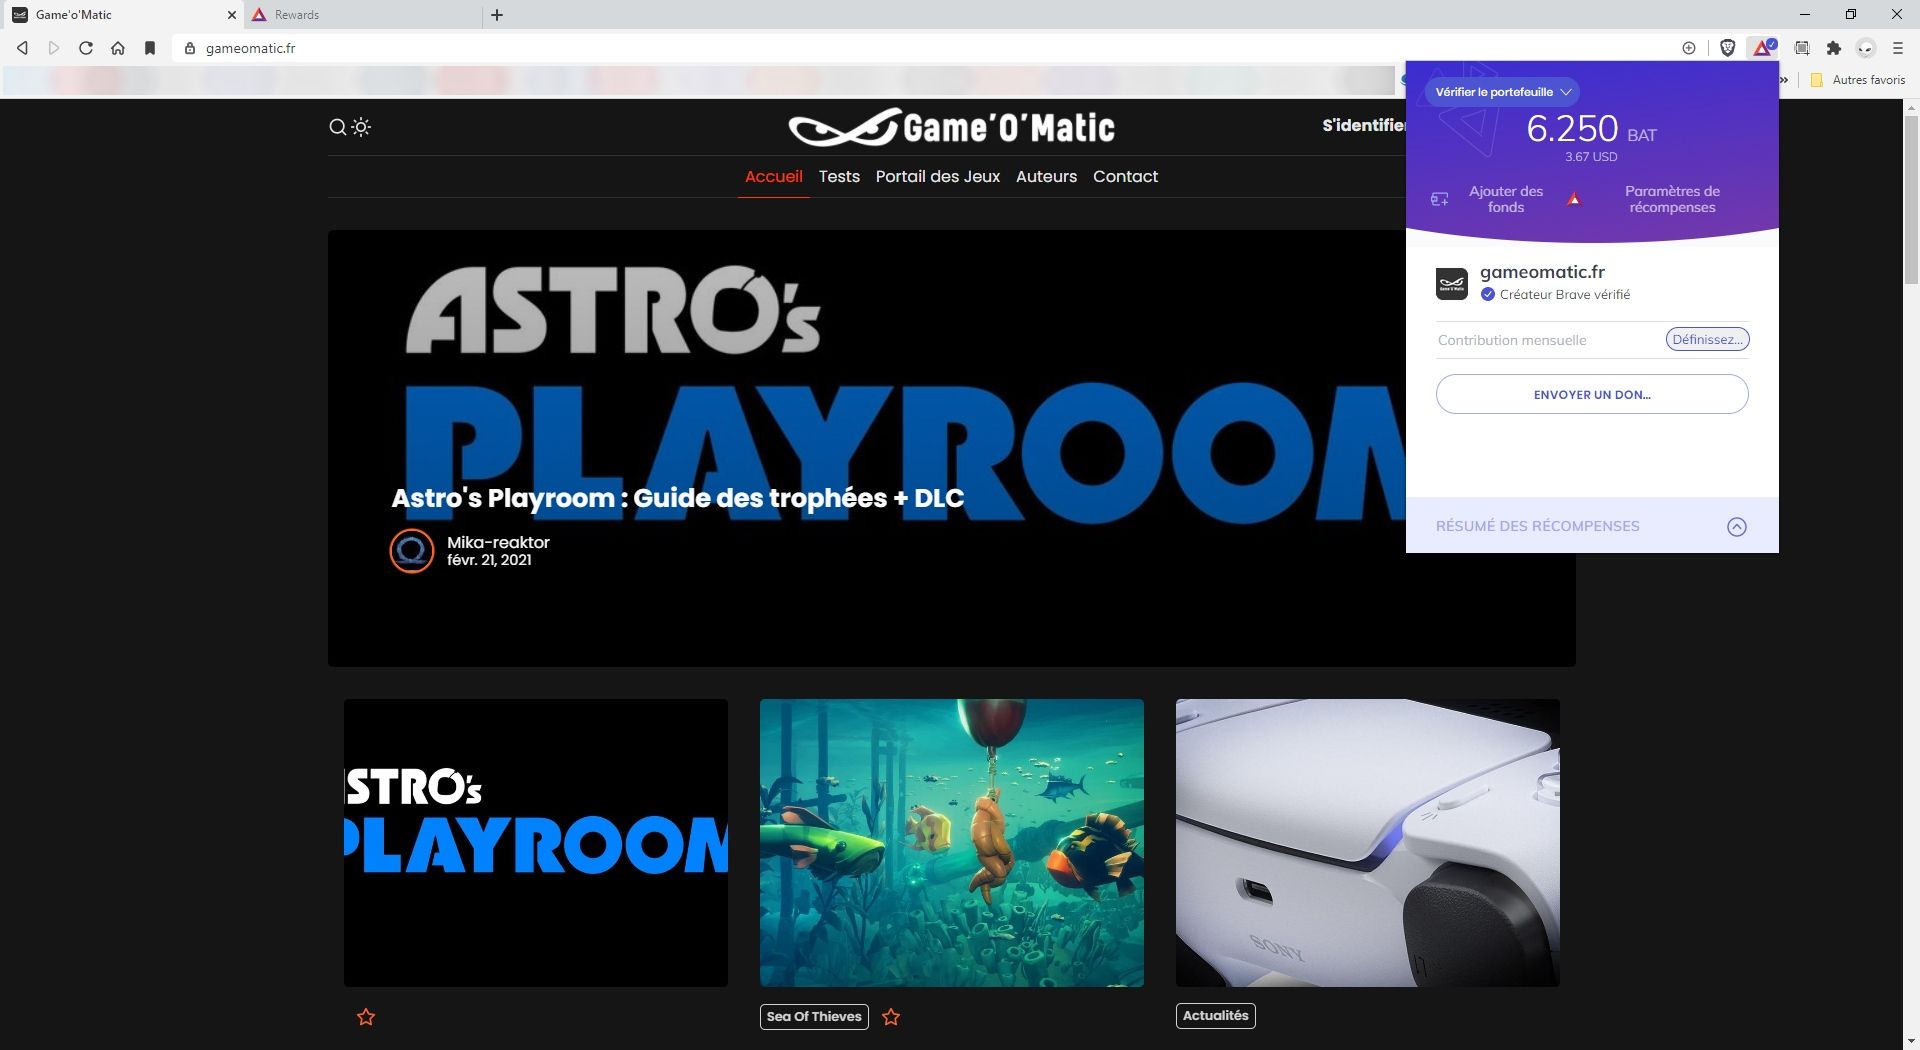Click the 6.250 BAT balance
Image resolution: width=1920 pixels, height=1050 pixels.
(x=1592, y=129)
